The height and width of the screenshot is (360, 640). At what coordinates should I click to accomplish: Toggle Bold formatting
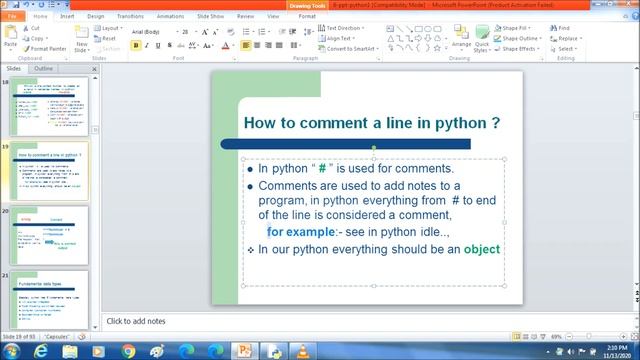[136, 45]
